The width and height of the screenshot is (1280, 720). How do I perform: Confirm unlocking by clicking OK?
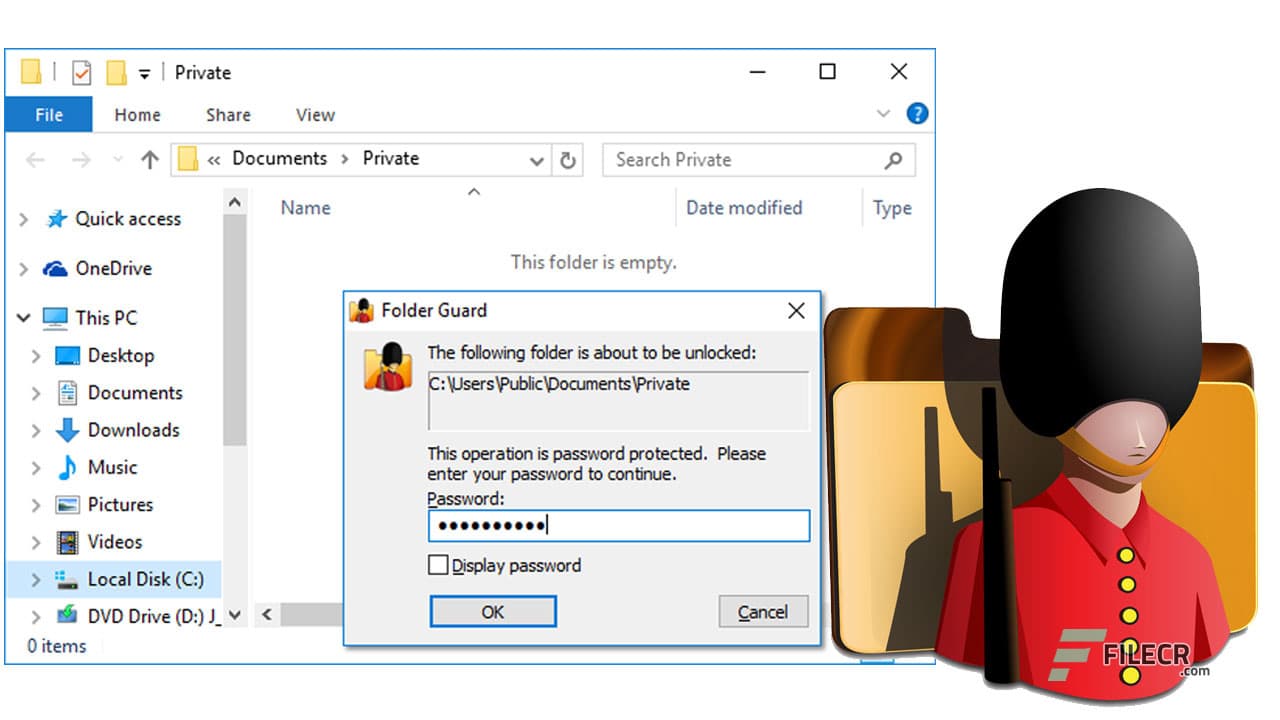pyautogui.click(x=492, y=611)
